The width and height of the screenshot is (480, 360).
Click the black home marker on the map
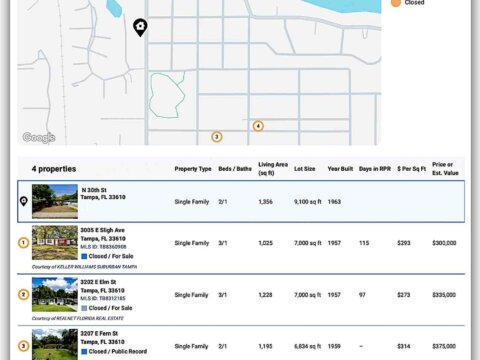pyautogui.click(x=140, y=27)
